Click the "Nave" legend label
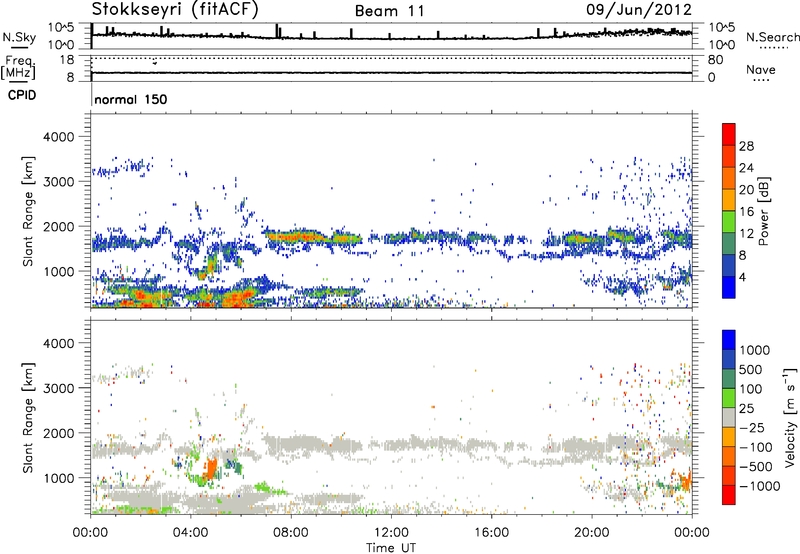This screenshot has width=800, height=554. pos(761,70)
